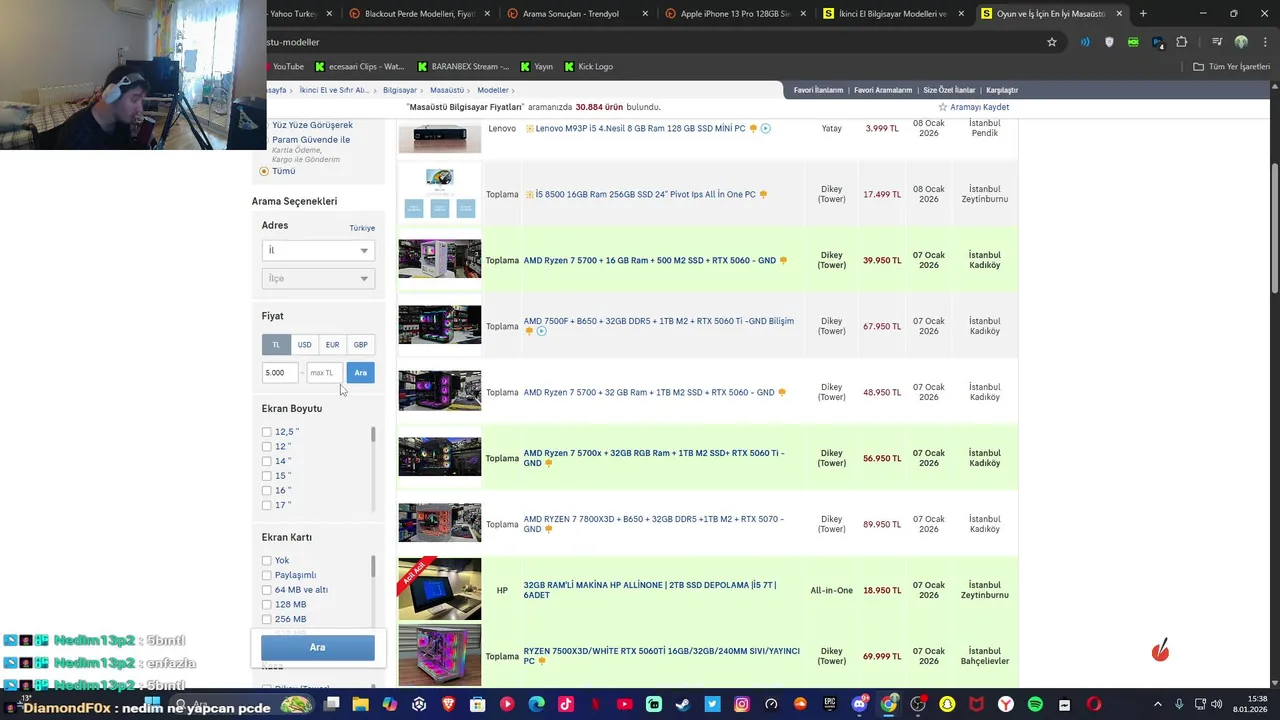Open the İl province dropdown
1280x720 pixels.
click(318, 250)
